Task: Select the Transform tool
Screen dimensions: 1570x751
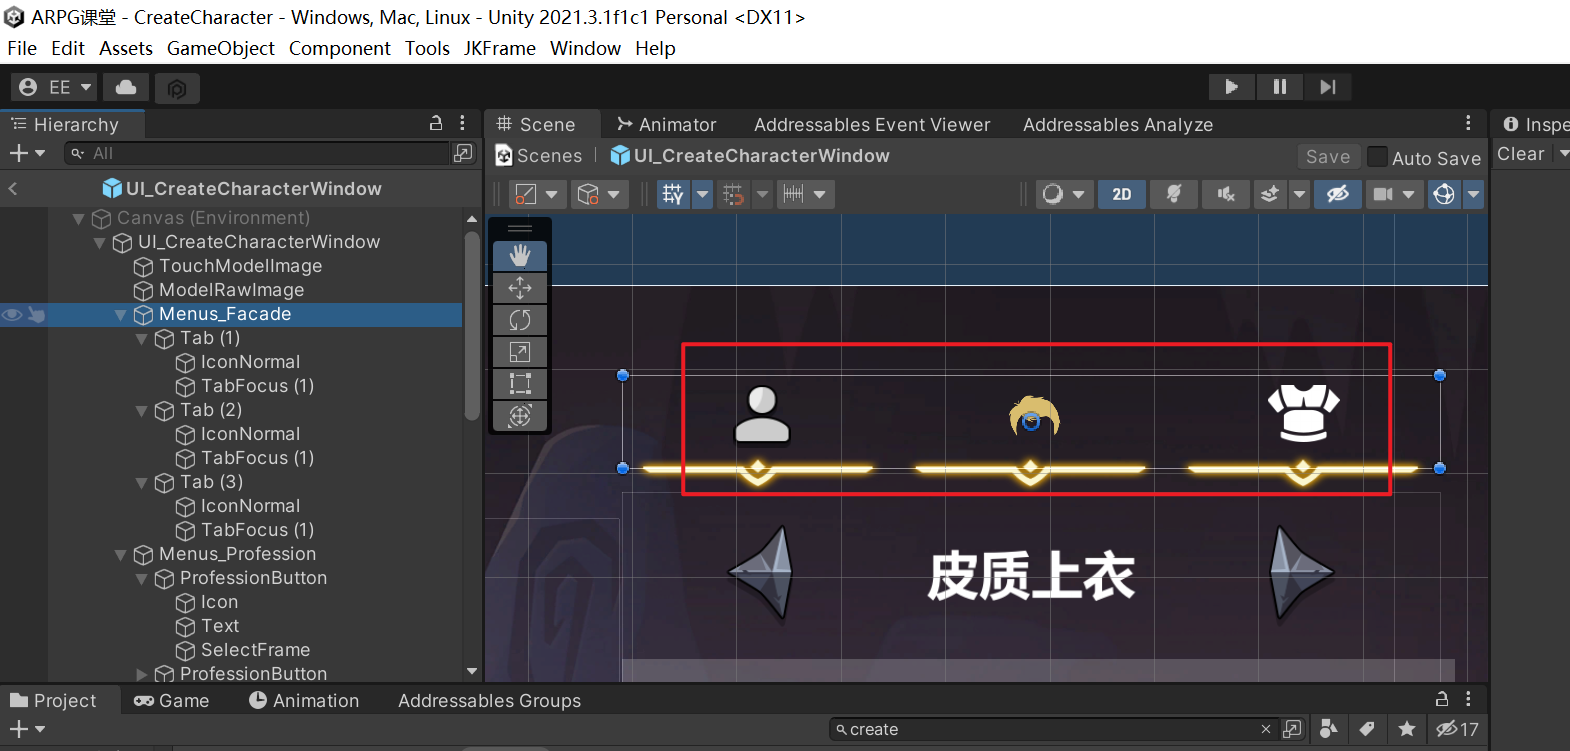Action: click(520, 416)
